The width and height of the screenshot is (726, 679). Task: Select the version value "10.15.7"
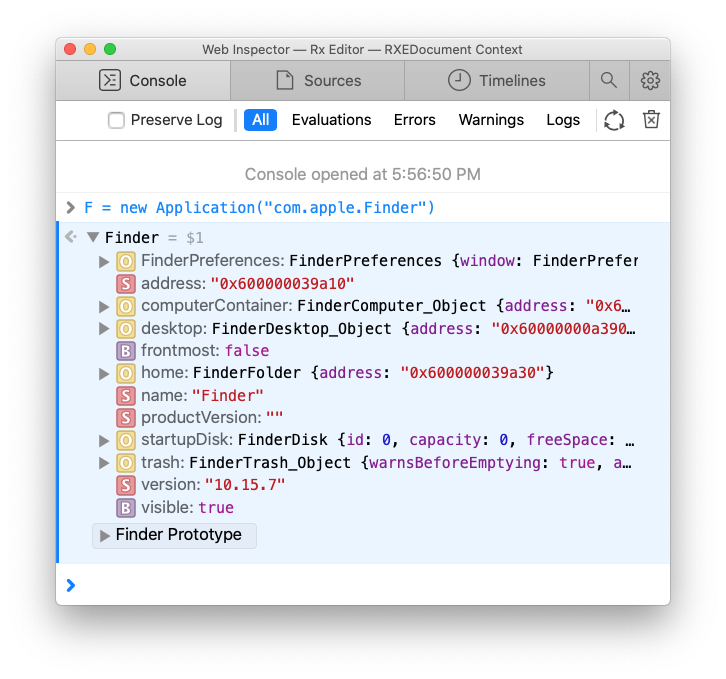244,485
